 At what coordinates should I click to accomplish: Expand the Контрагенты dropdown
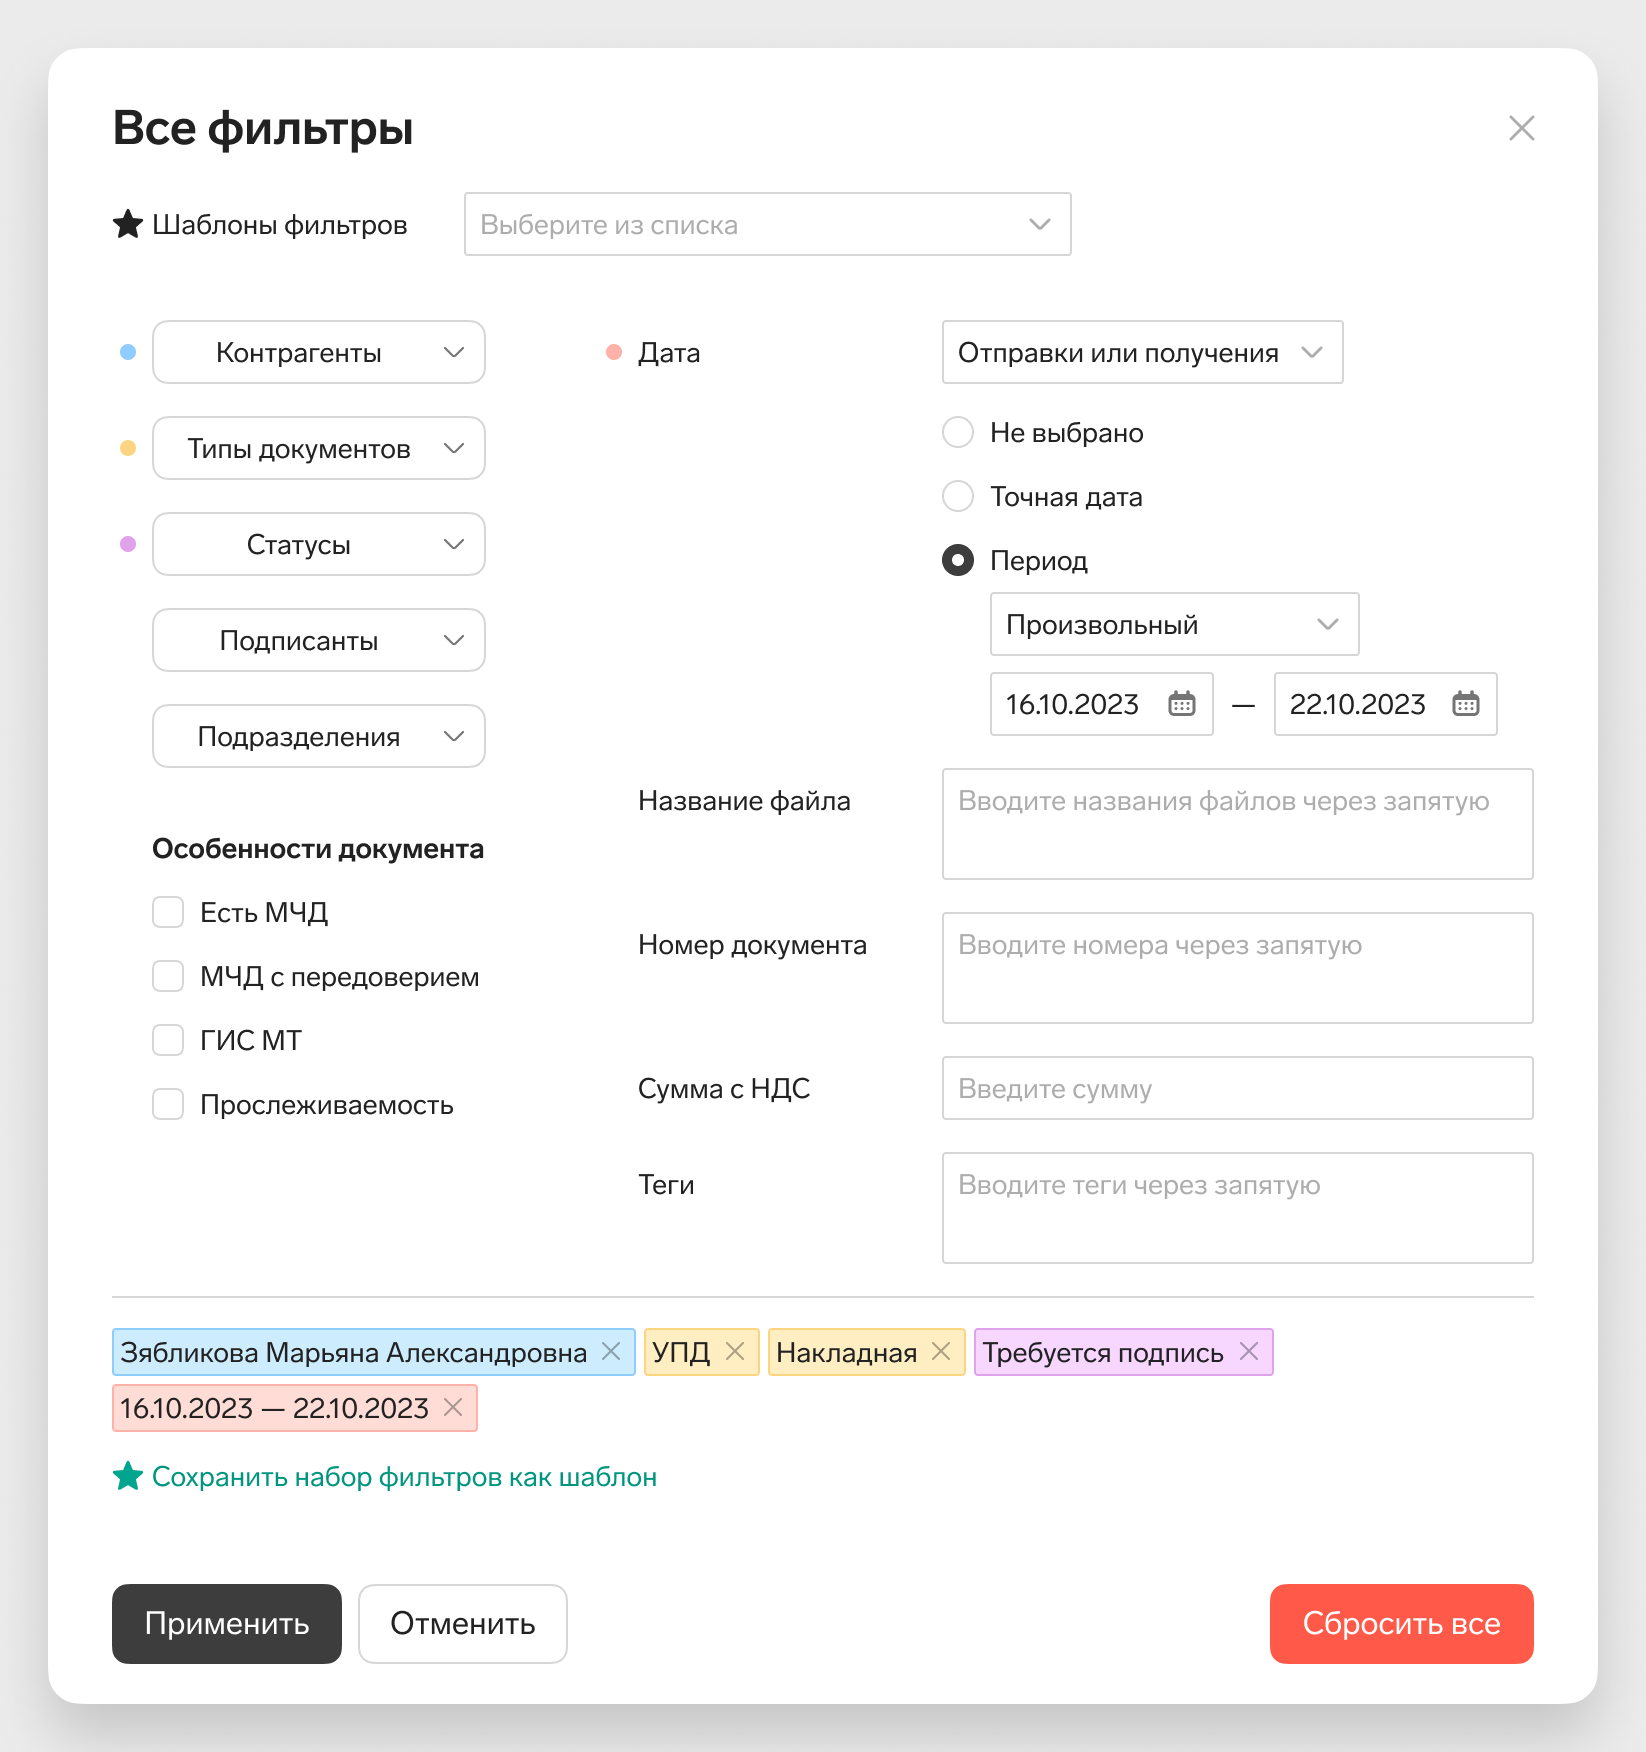pos(319,352)
